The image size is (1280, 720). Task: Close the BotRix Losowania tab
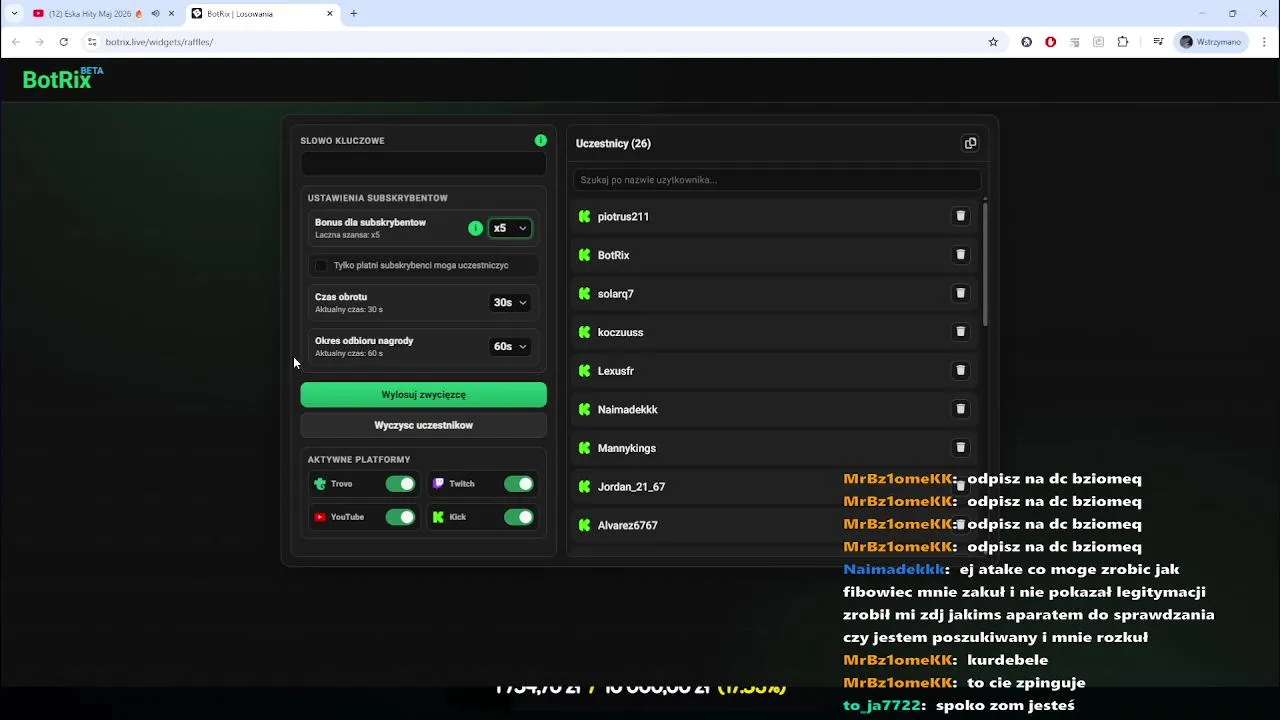tap(330, 14)
